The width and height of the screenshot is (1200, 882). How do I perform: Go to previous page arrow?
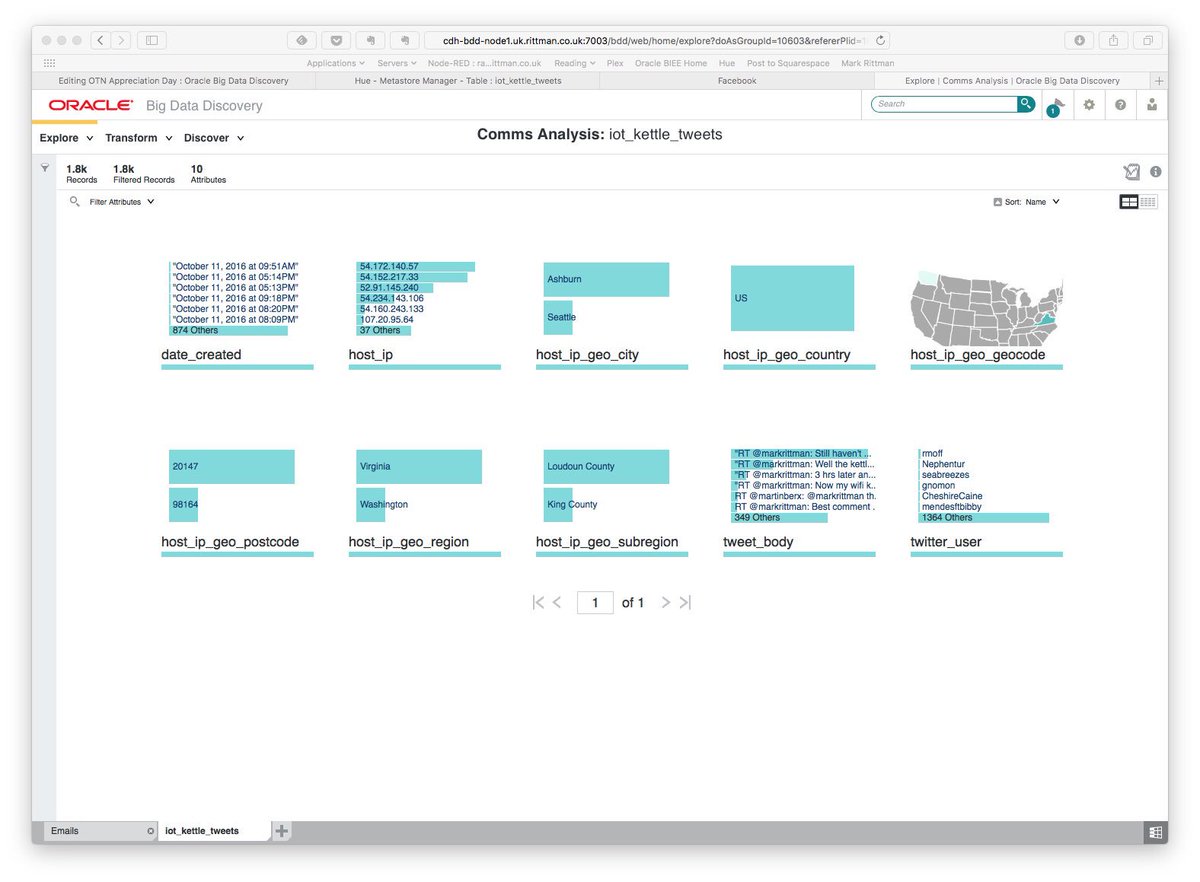[557, 603]
